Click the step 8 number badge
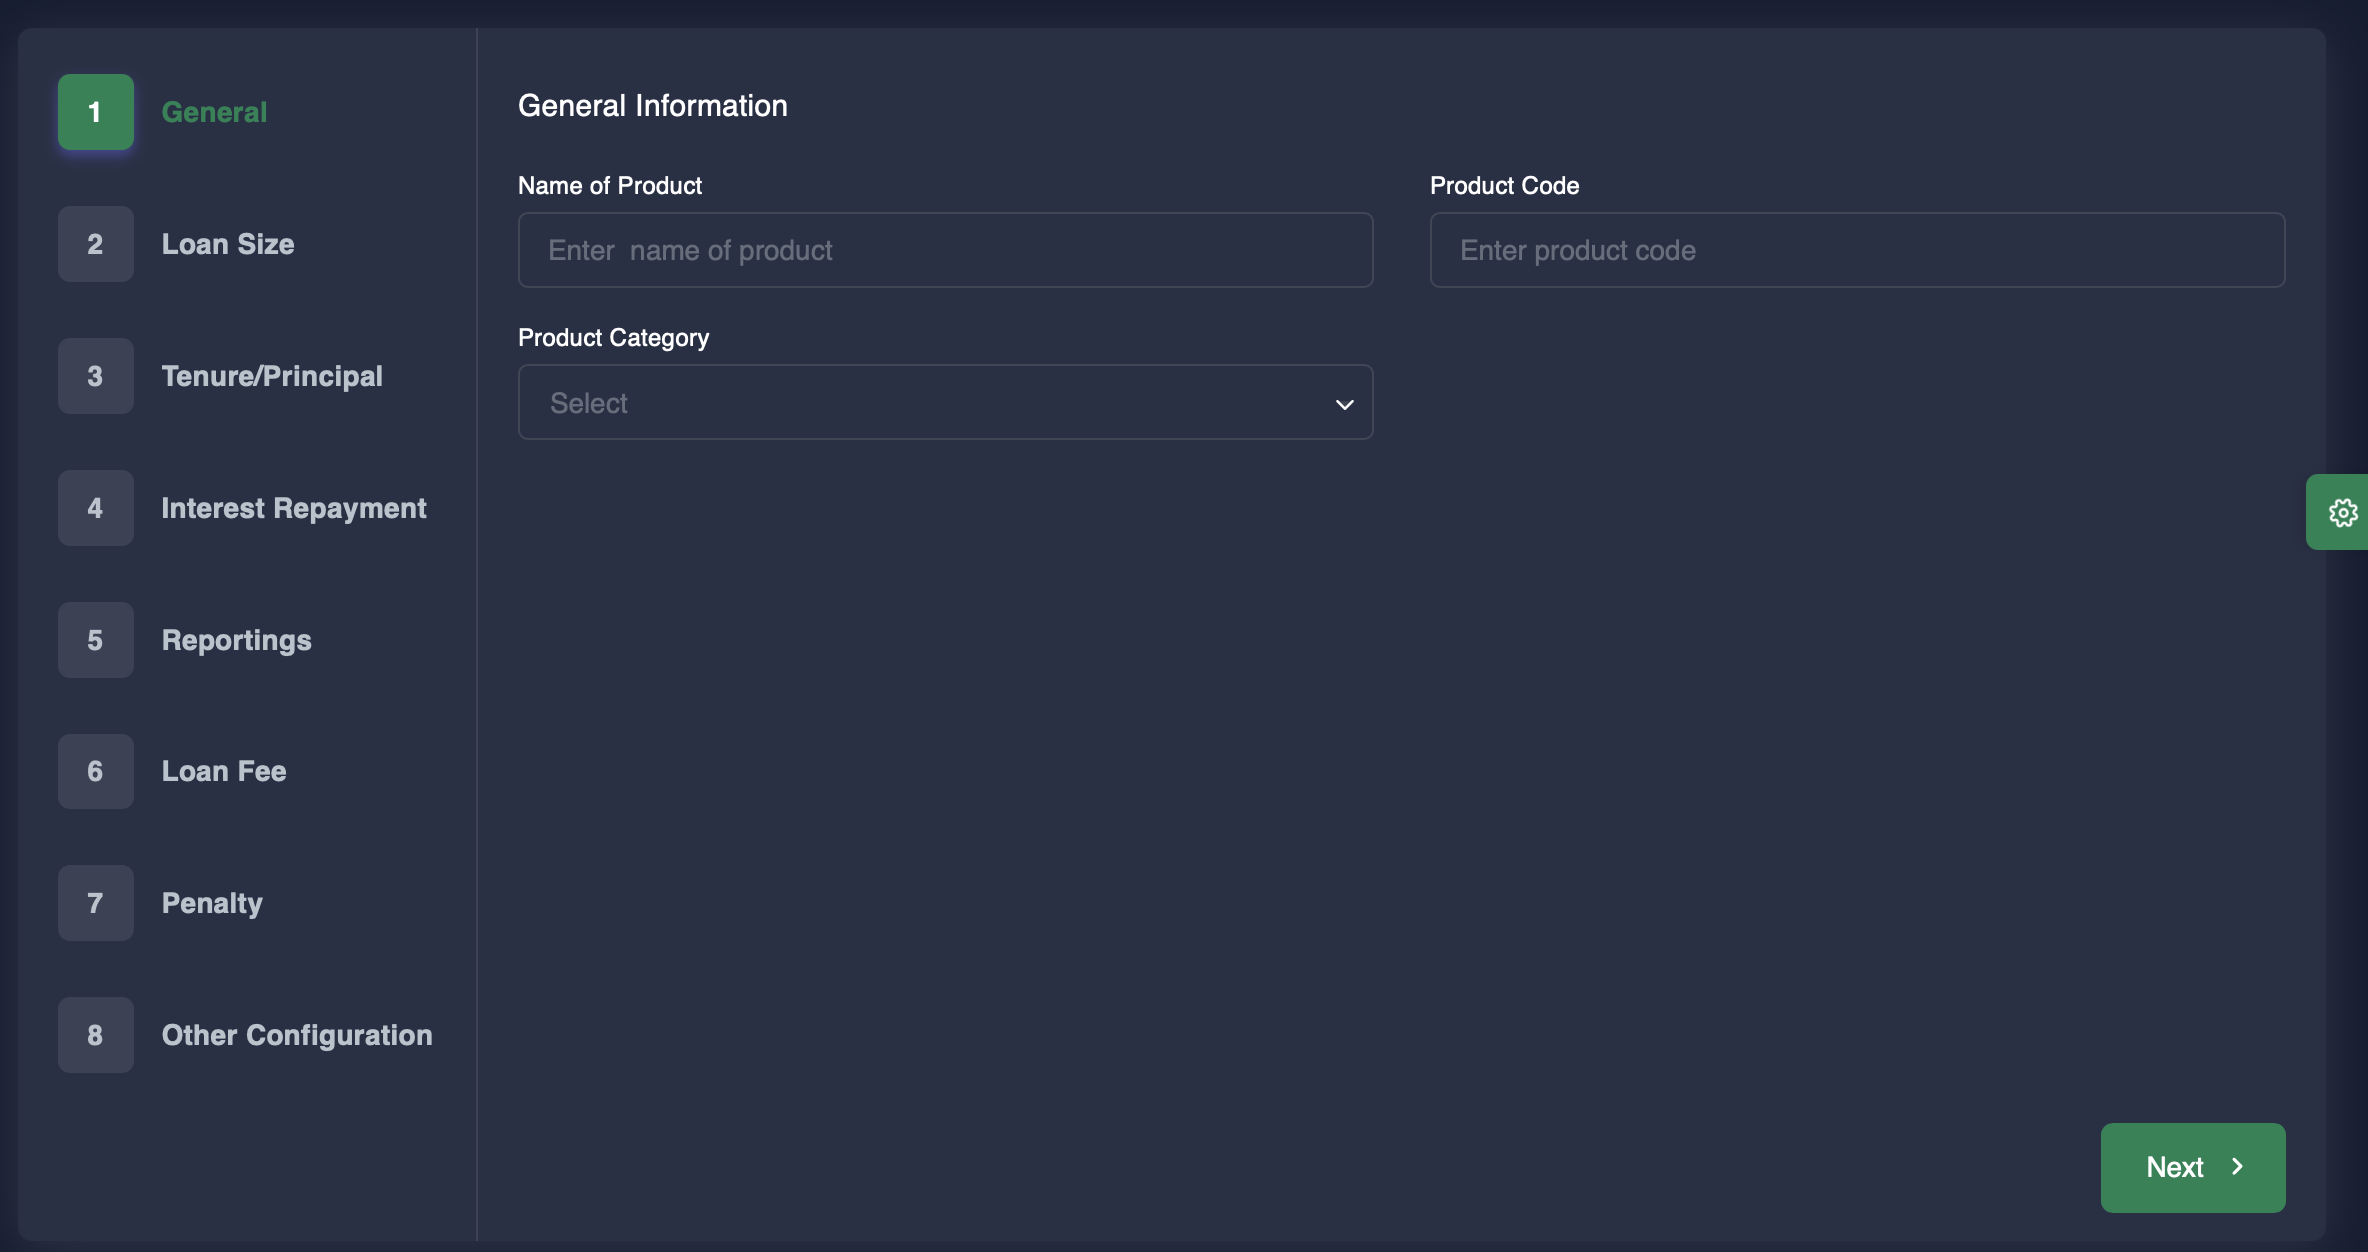2368x1252 pixels. [95, 1035]
